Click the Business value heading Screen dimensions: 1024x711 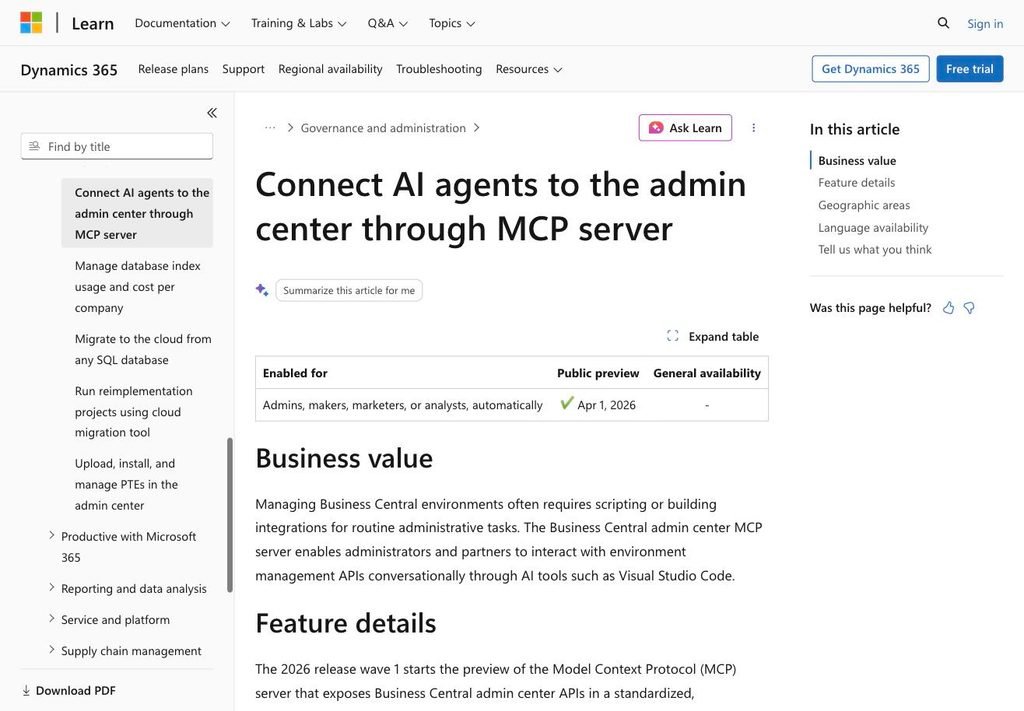344,458
